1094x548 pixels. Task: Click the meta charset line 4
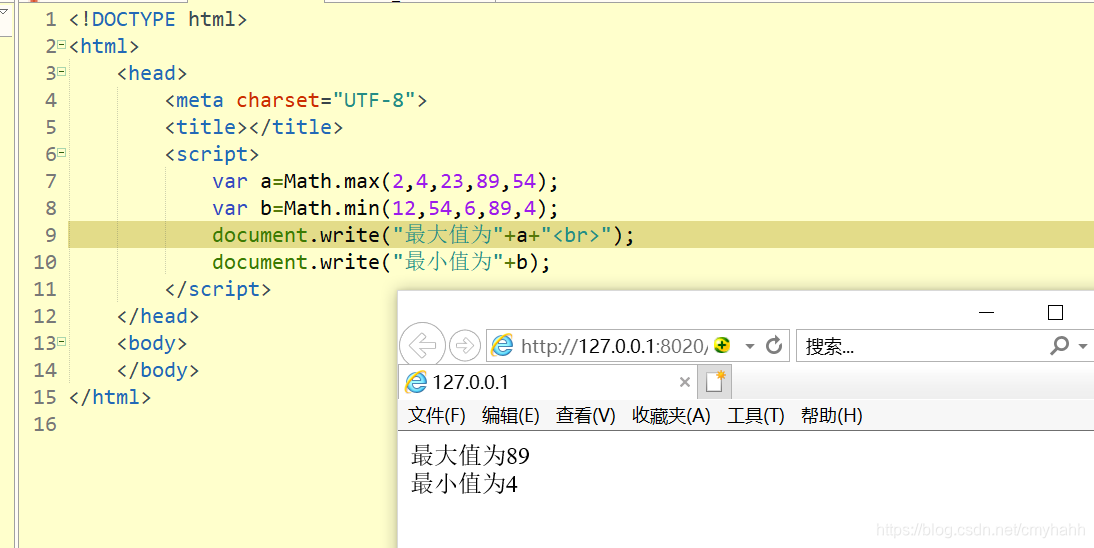(296, 101)
